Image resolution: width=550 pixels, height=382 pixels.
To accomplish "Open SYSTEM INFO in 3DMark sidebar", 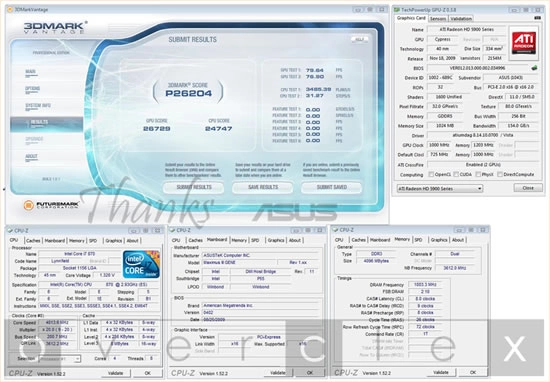I will (x=38, y=106).
